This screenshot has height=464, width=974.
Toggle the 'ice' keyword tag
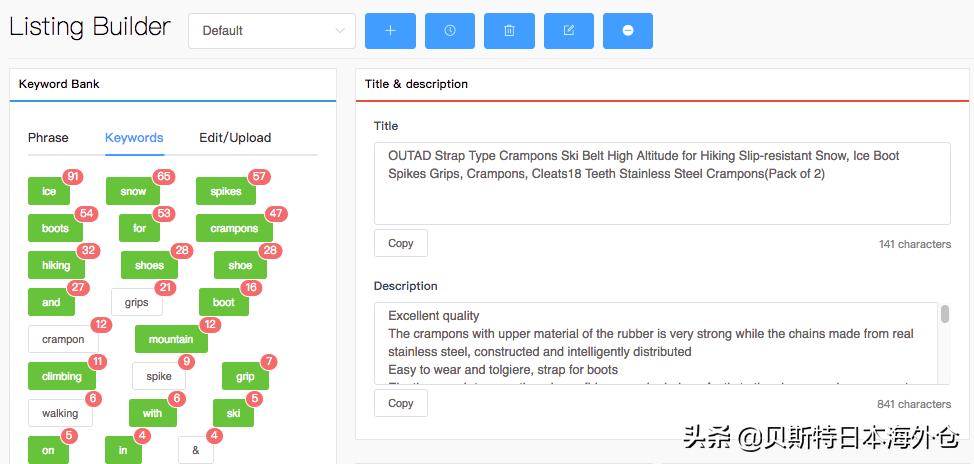coord(49,192)
